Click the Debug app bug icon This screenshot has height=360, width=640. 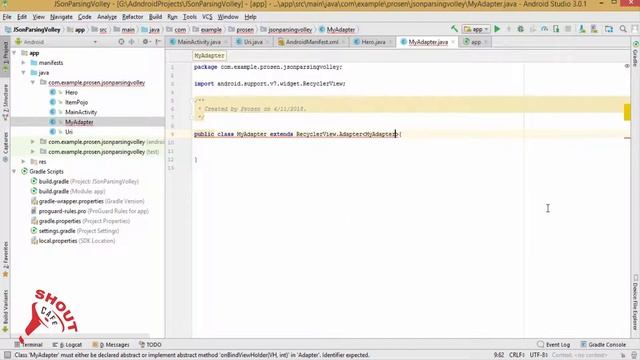[x=520, y=29]
